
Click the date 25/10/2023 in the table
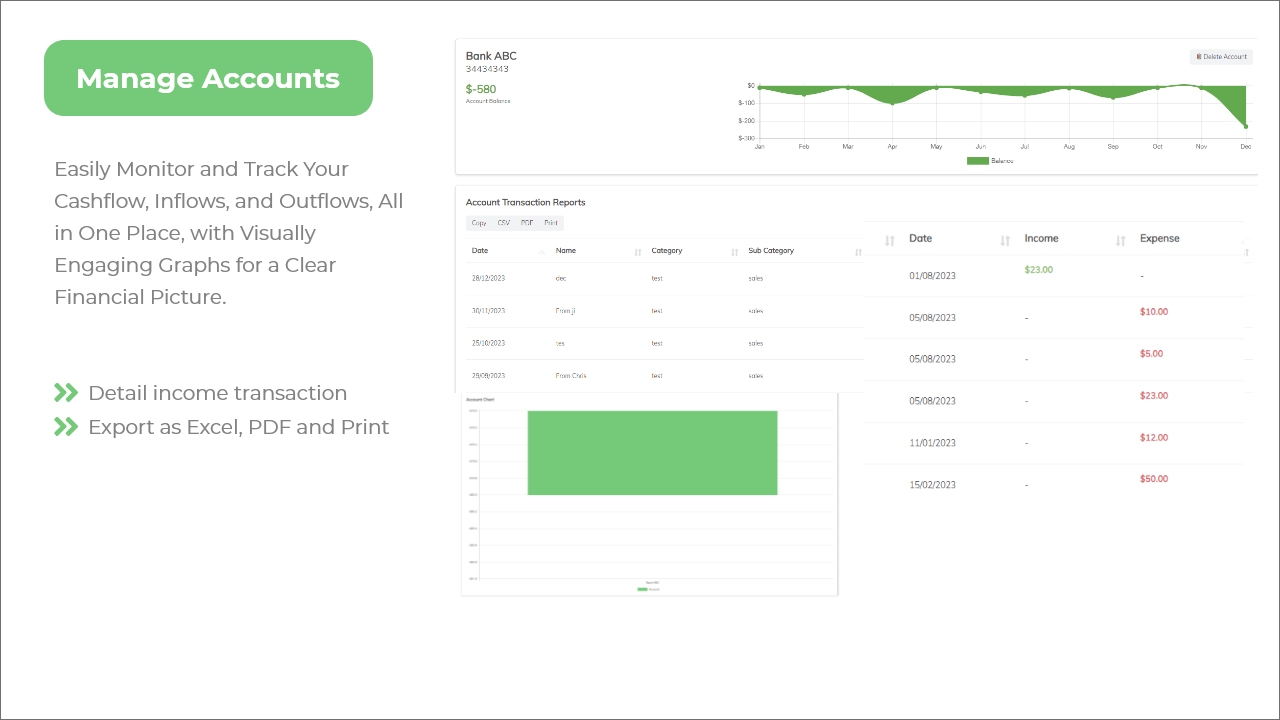pos(488,343)
